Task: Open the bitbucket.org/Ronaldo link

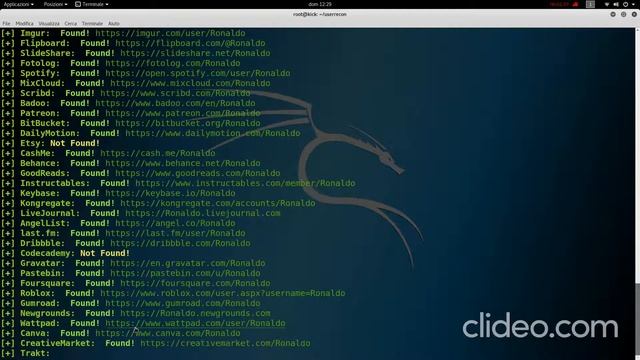Action: (x=188, y=123)
